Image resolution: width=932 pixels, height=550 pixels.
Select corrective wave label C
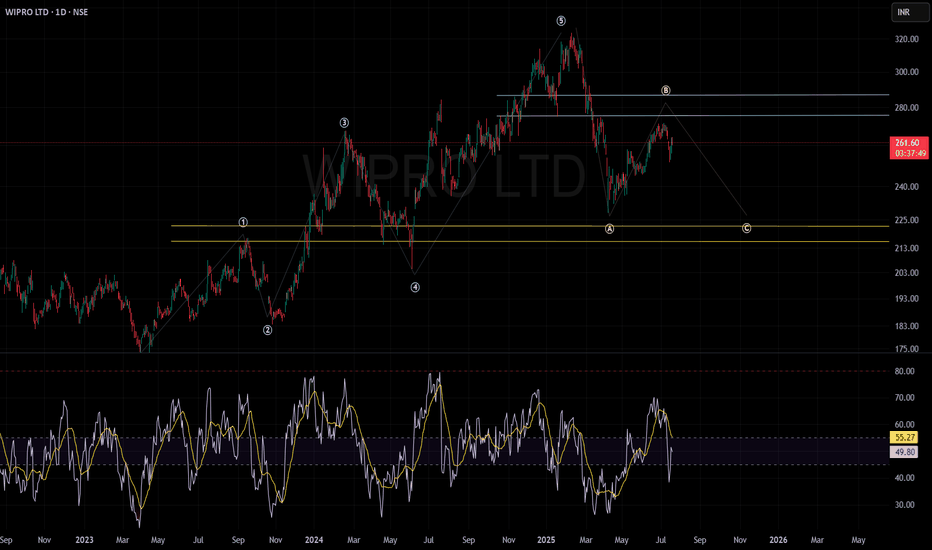click(747, 228)
